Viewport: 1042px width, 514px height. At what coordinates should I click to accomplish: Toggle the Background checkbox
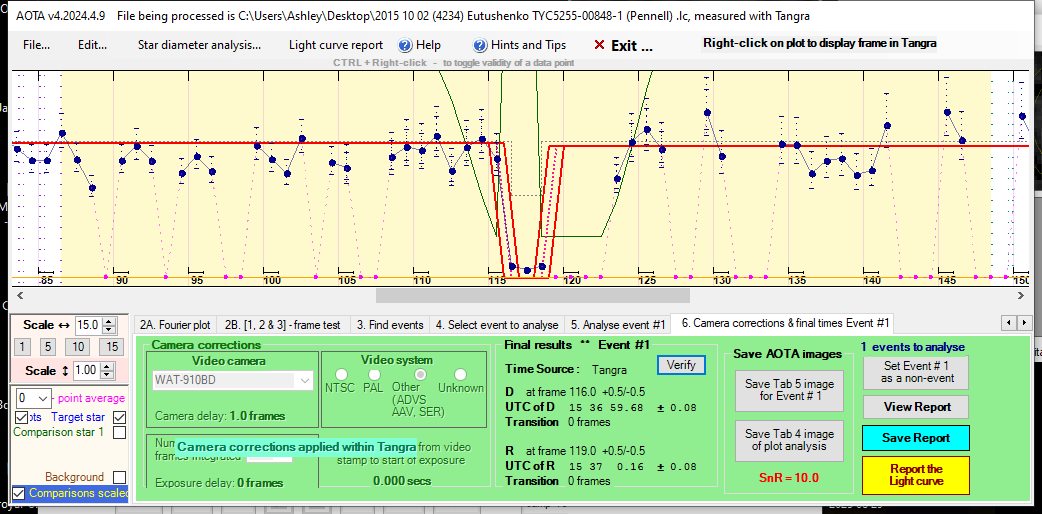point(120,477)
